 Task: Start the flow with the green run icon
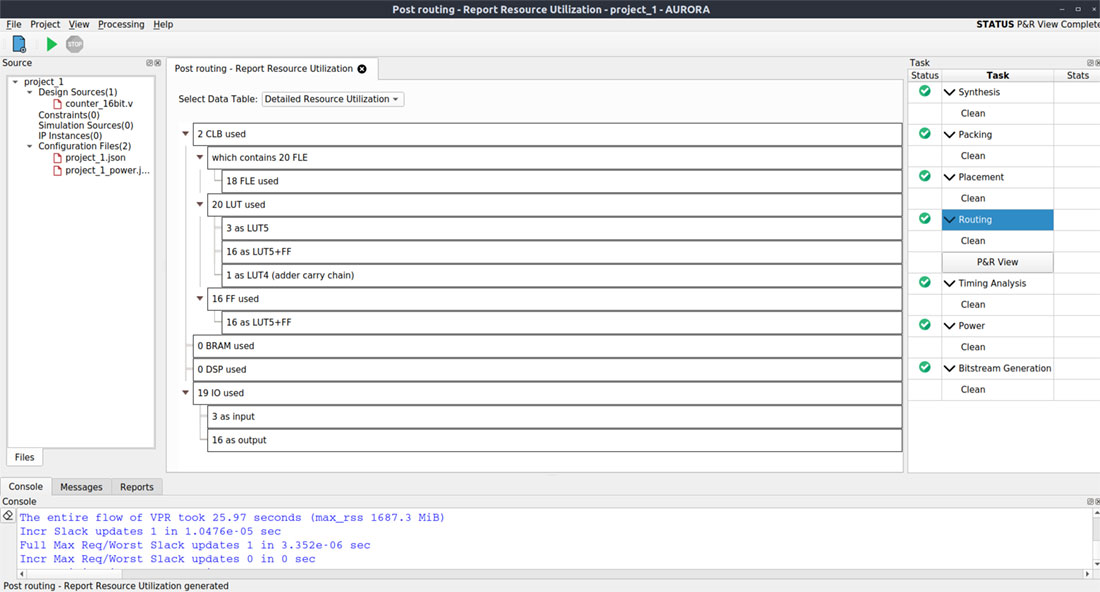51,44
